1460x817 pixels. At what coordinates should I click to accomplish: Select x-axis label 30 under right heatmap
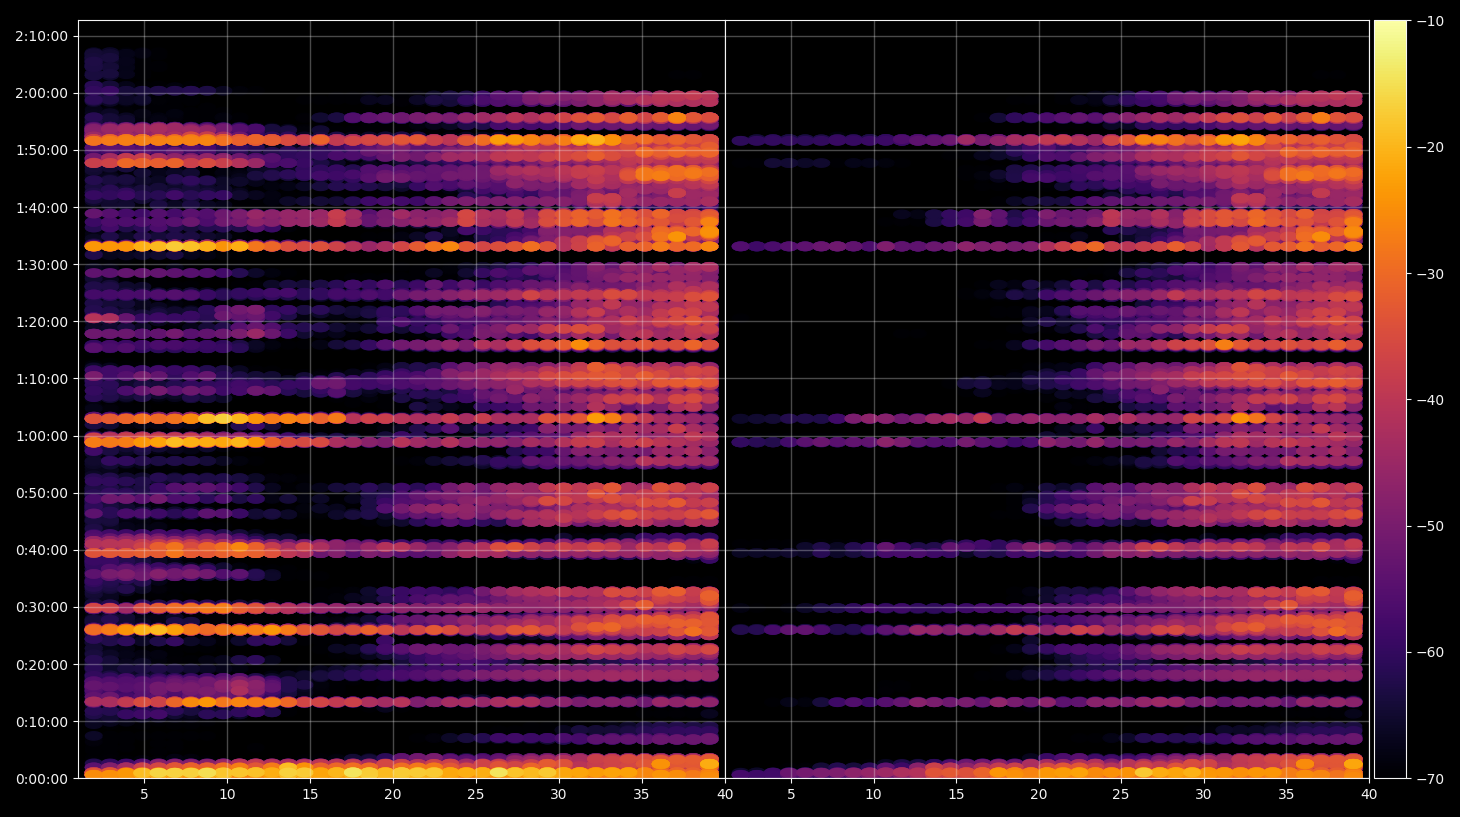(x=1203, y=795)
